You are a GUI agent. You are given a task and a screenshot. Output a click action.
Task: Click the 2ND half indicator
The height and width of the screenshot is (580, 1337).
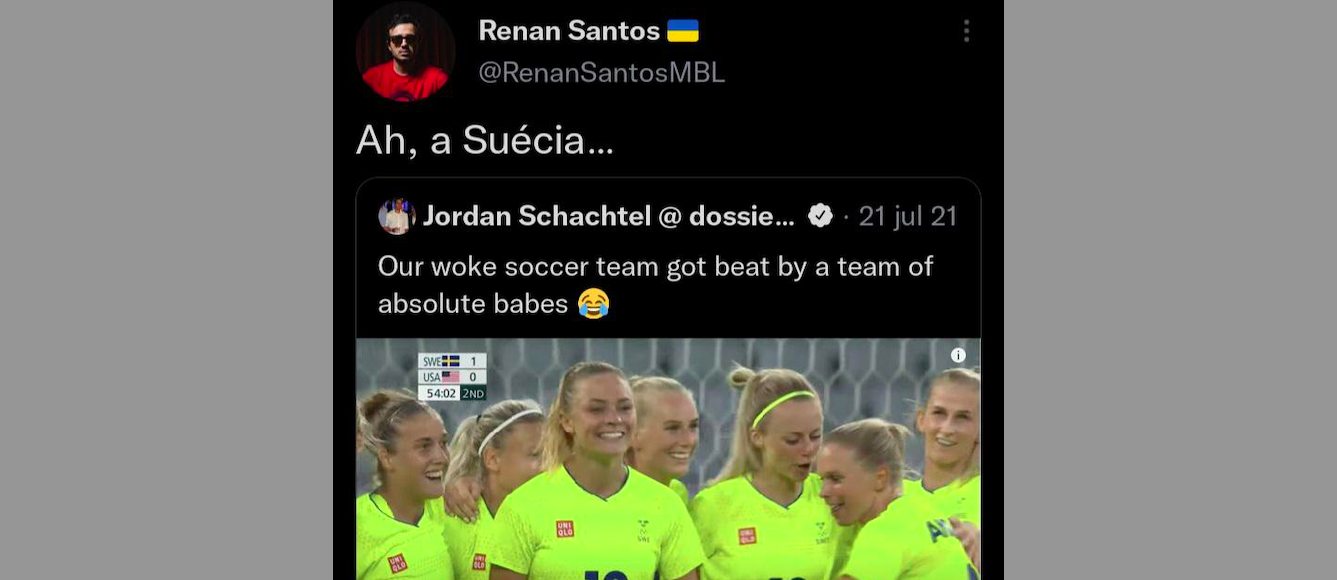473,394
